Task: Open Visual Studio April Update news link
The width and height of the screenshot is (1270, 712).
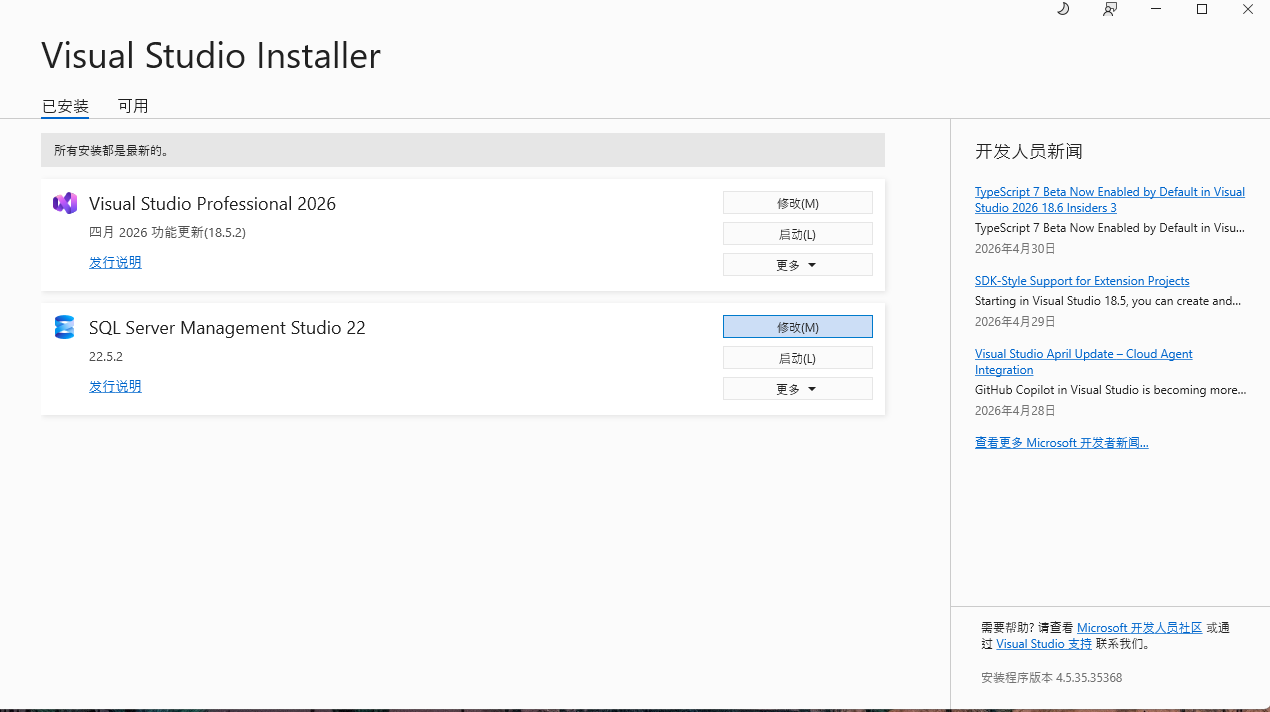Action: coord(1084,362)
